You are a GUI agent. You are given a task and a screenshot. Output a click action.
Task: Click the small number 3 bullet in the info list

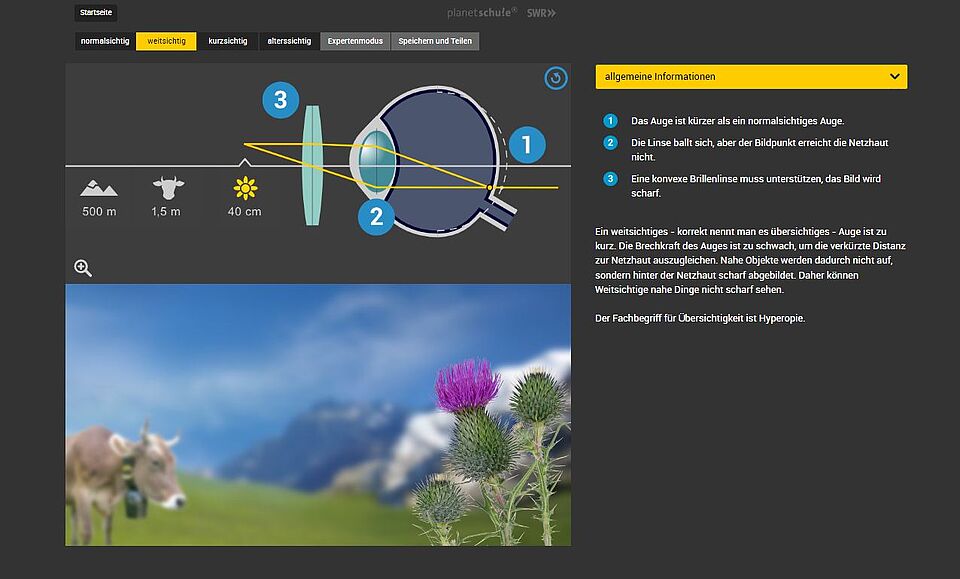pyautogui.click(x=610, y=179)
